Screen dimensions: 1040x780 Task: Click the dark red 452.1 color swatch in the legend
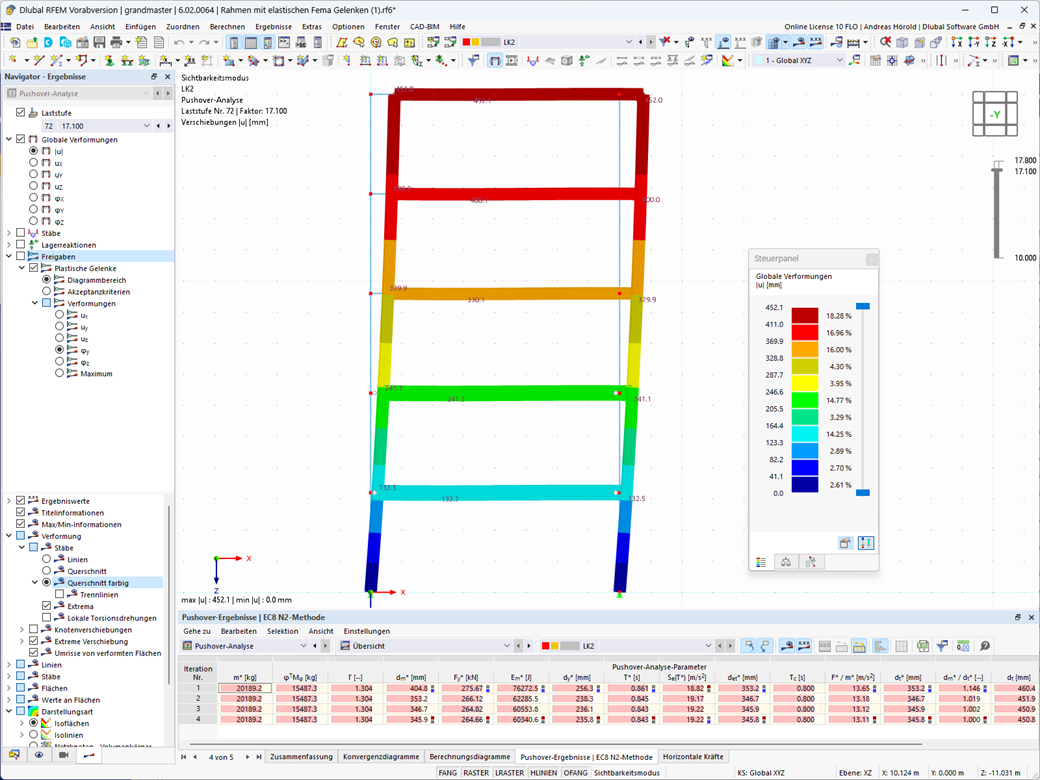[805, 316]
